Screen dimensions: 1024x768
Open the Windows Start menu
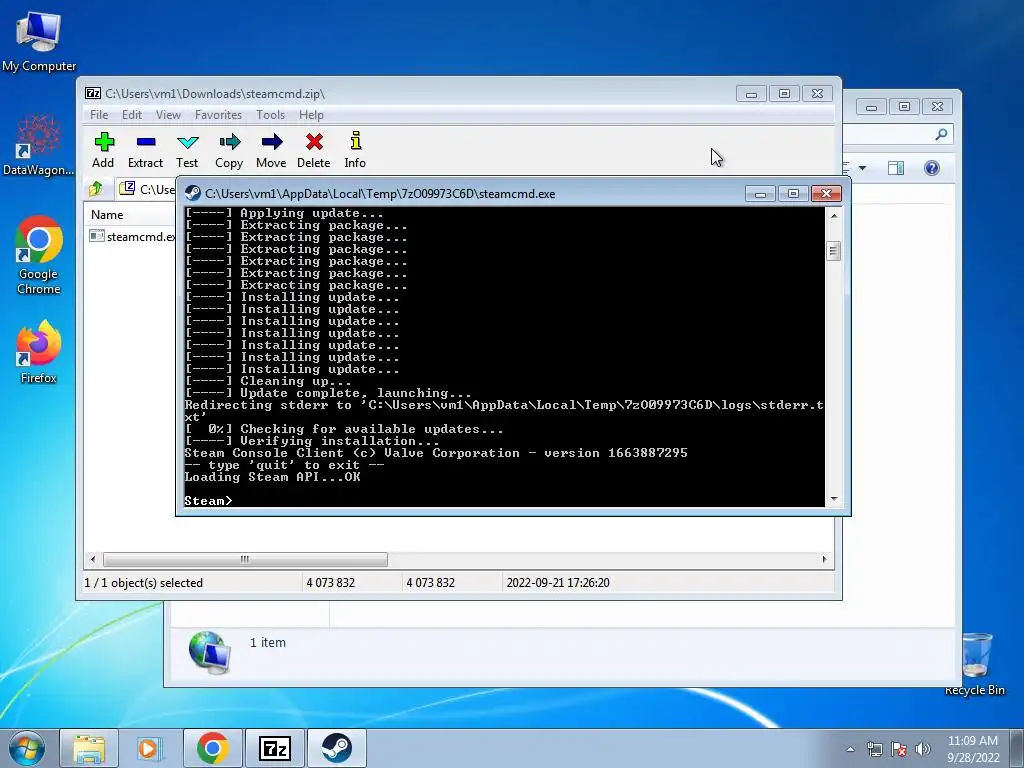pyautogui.click(x=27, y=748)
